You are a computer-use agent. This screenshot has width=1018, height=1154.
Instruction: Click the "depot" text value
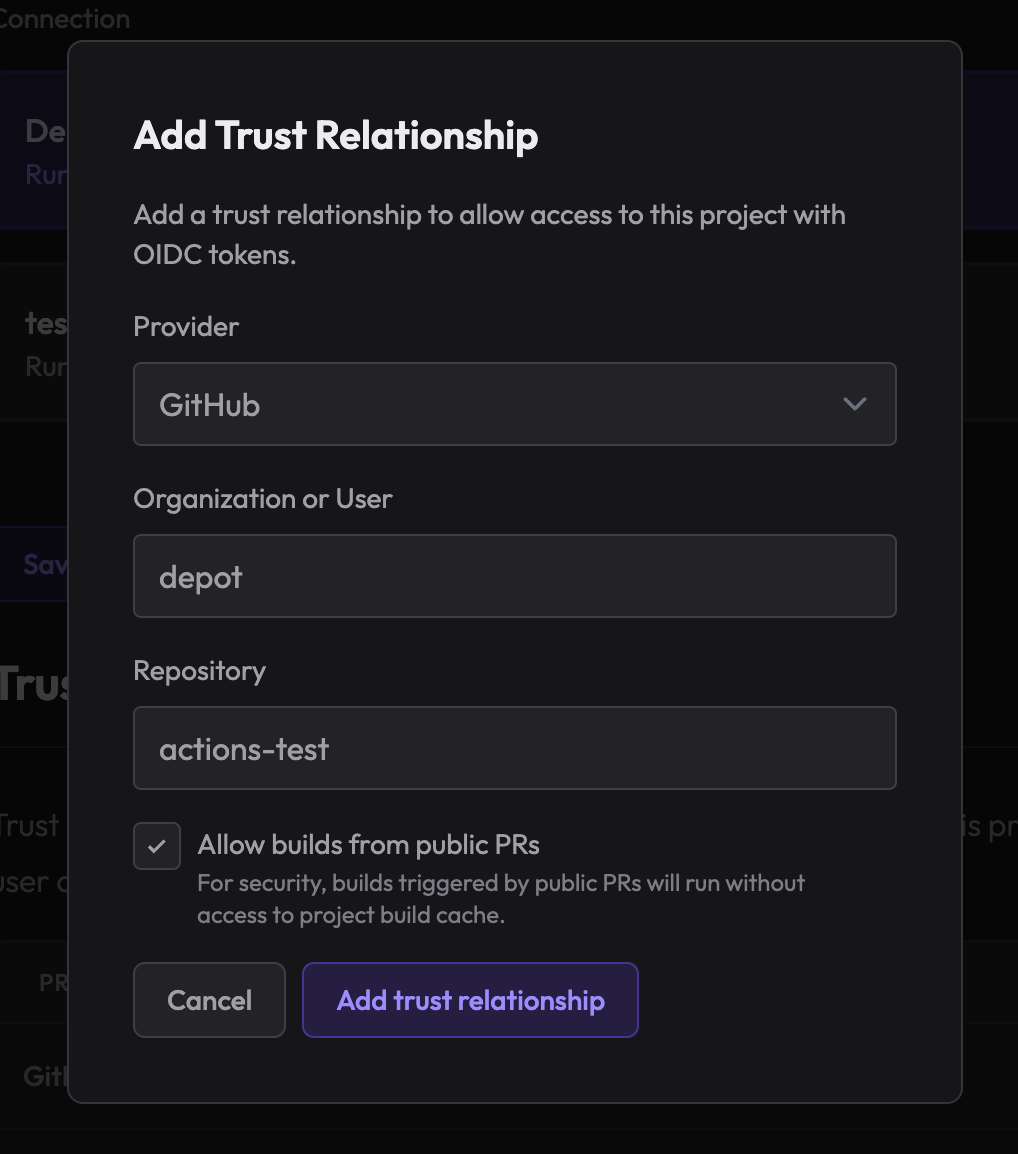(x=200, y=576)
